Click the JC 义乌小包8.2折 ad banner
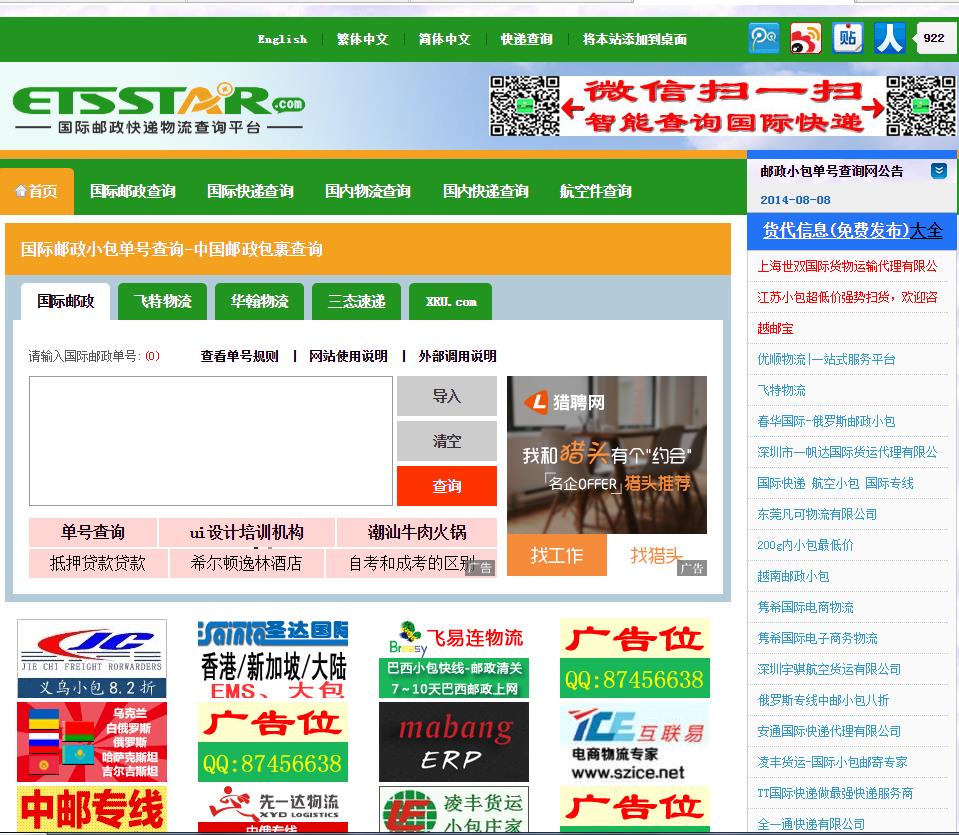Viewport: 959px width, 835px height. 92,658
